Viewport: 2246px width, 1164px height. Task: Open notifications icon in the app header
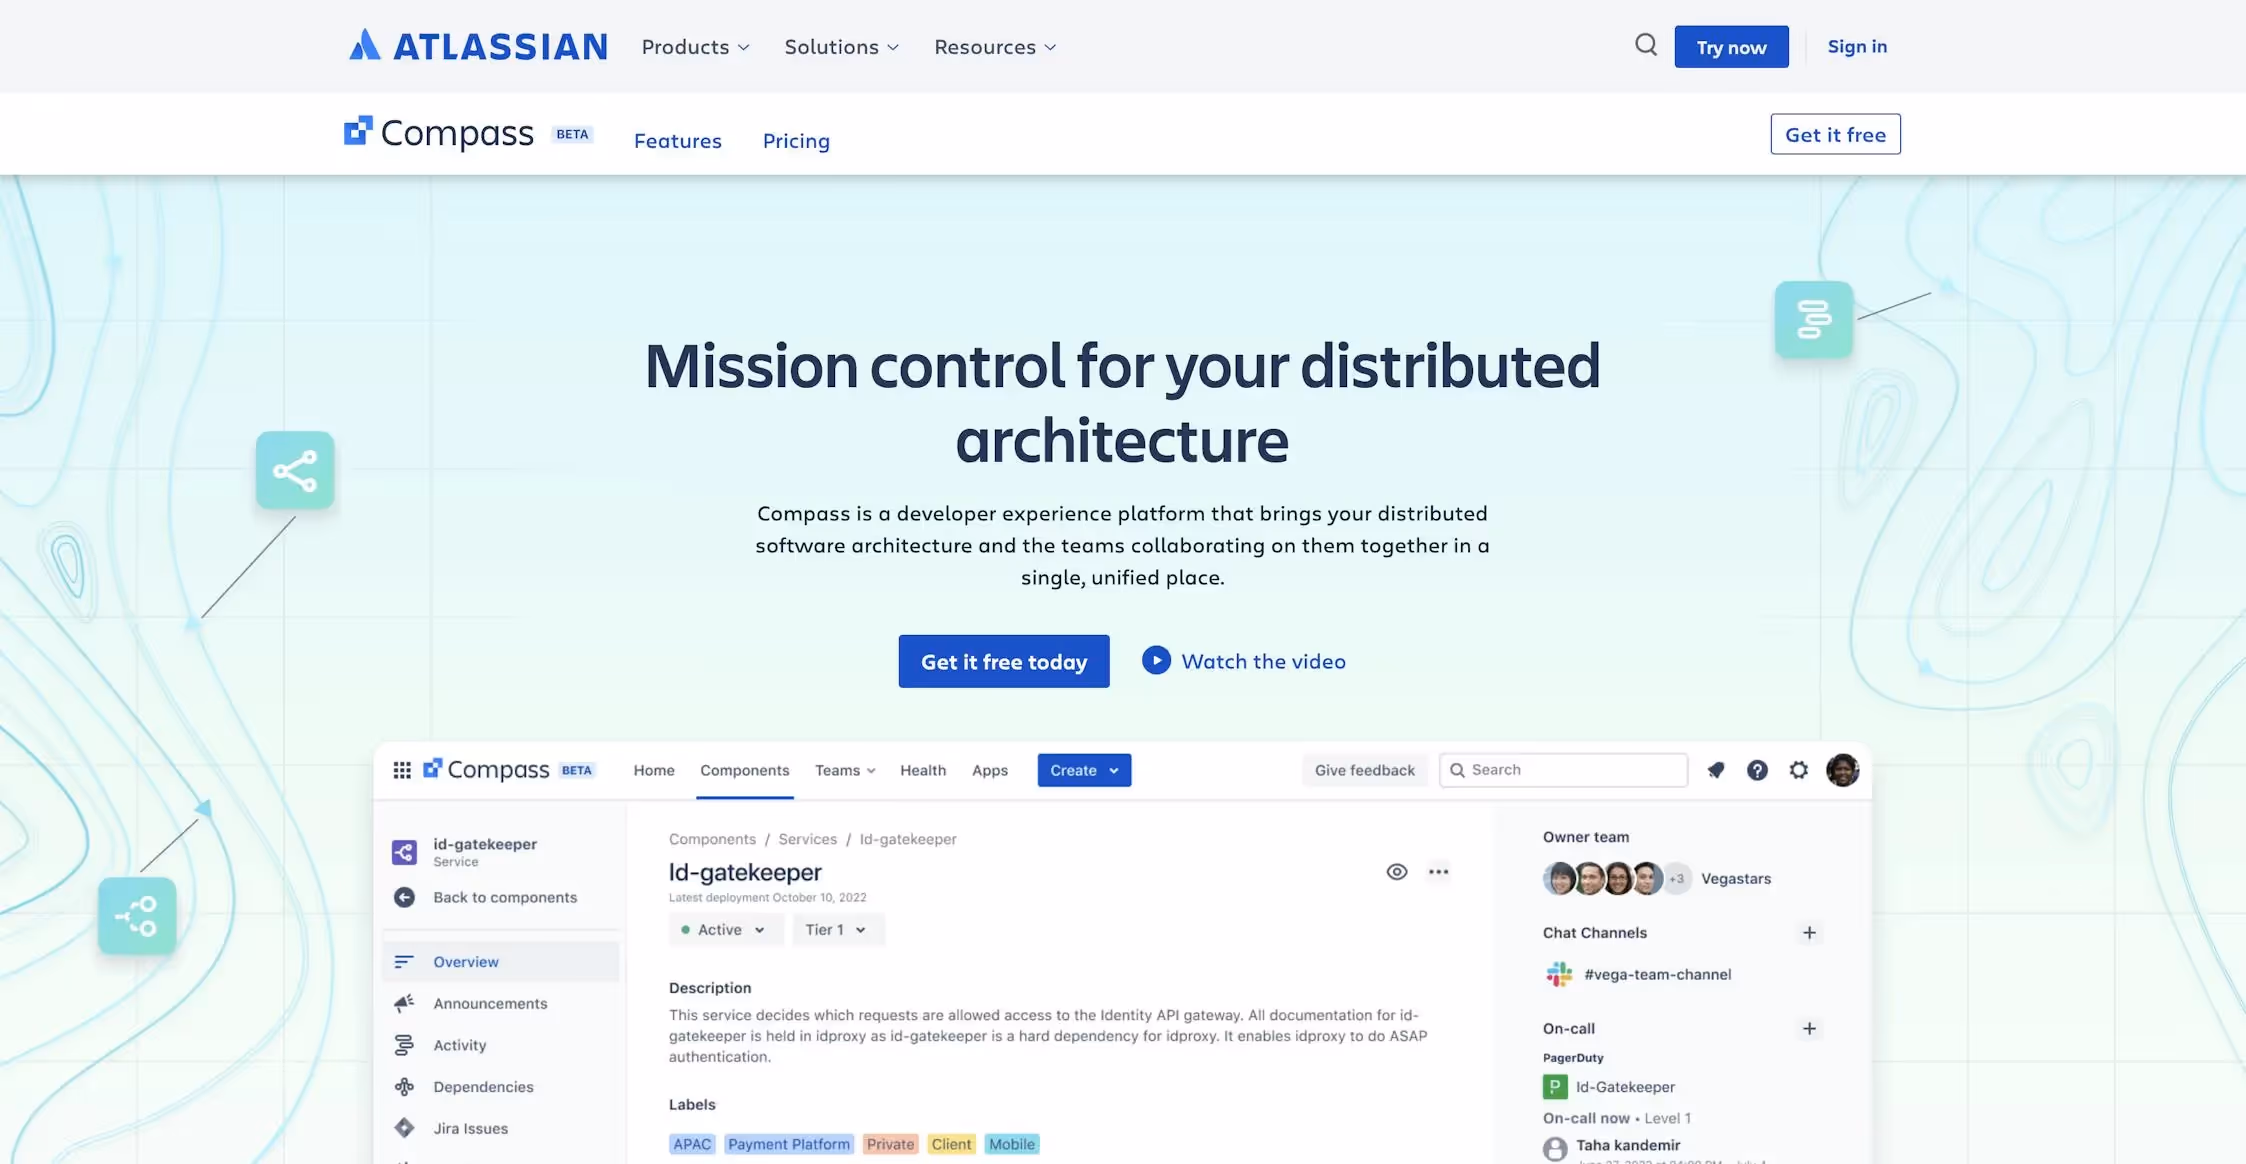(x=1715, y=770)
